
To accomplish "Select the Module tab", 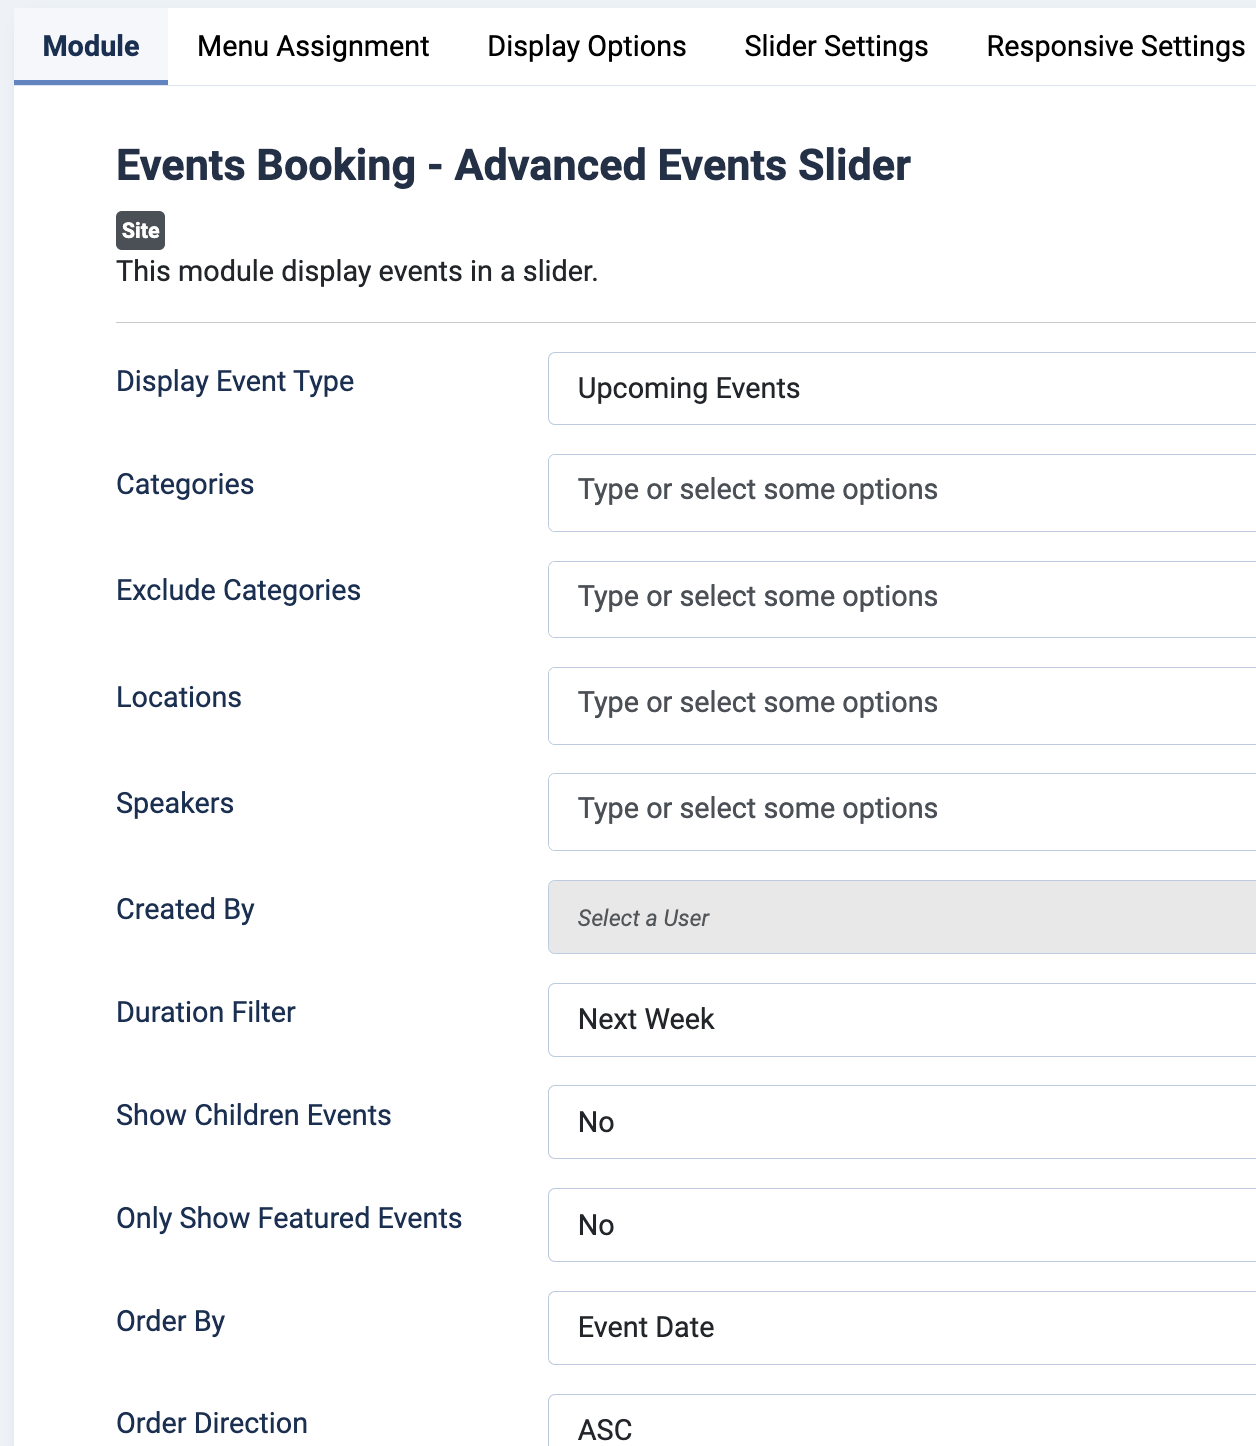I will click(x=91, y=46).
